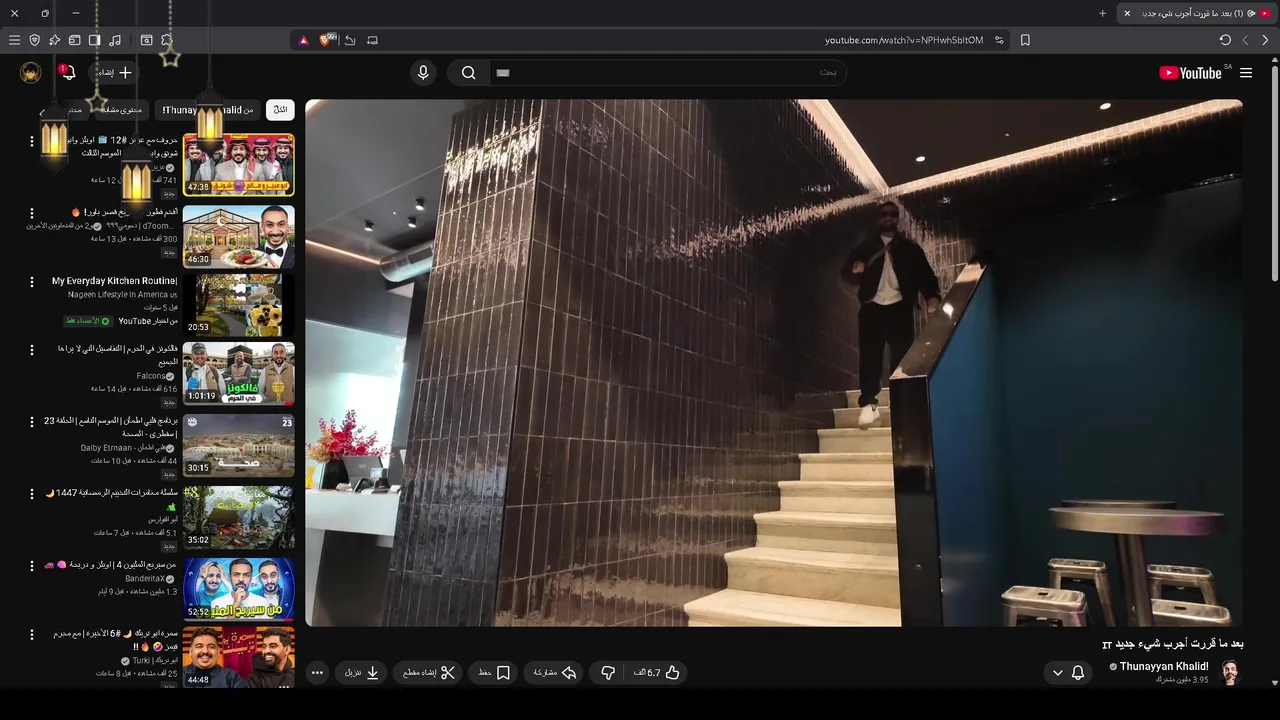Open the 47:38 suggested video thumbnail
Viewport: 1280px width, 720px height.
[239, 164]
